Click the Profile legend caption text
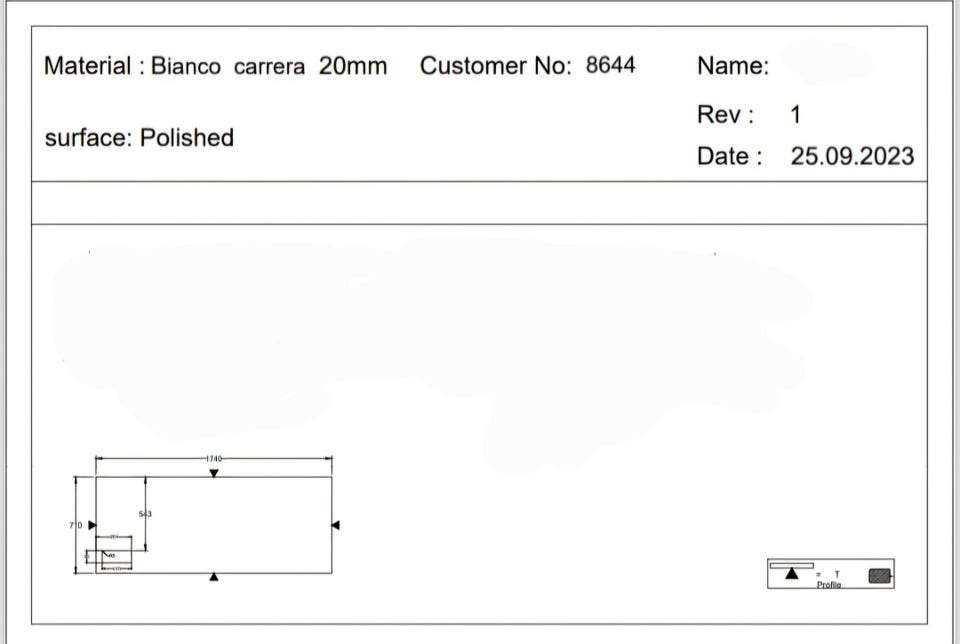This screenshot has height=644, width=960. 829,585
